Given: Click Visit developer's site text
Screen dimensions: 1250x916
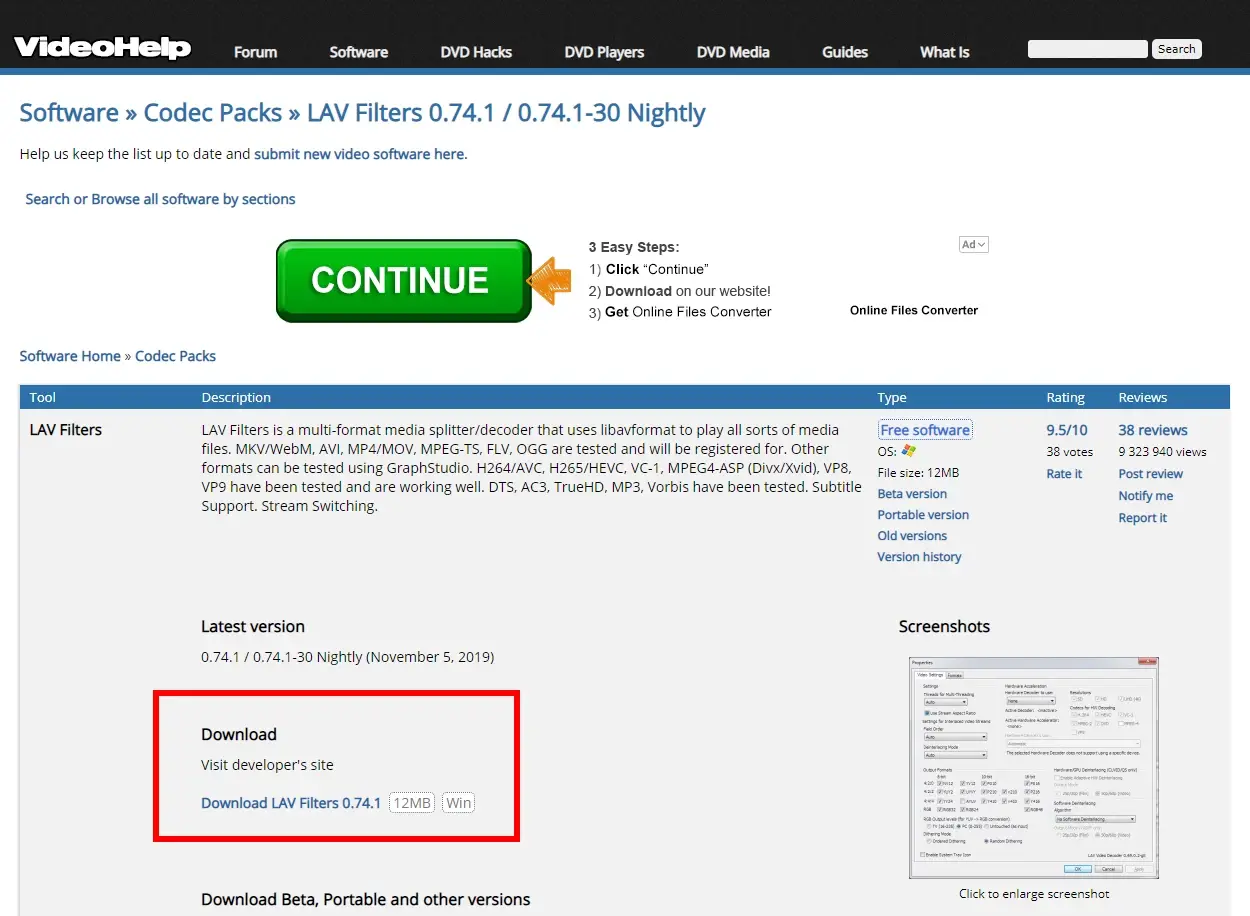Looking at the screenshot, I should click(267, 765).
